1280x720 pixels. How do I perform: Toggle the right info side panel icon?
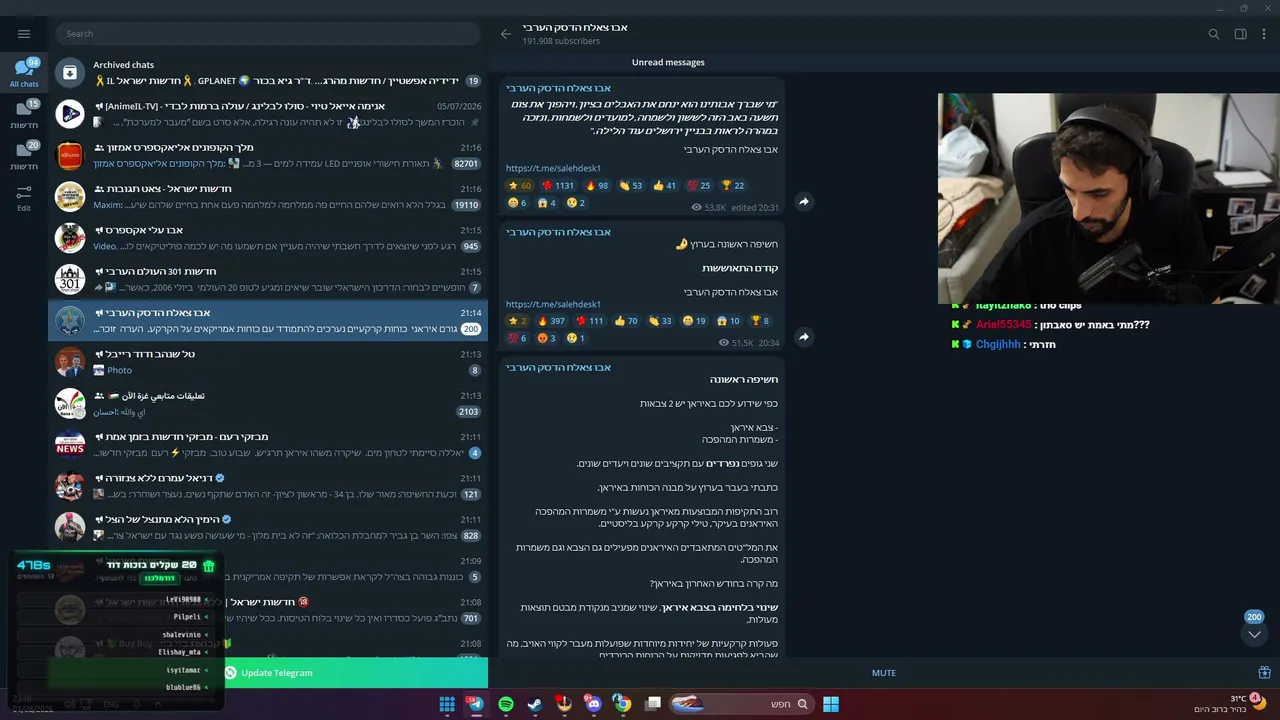(1240, 33)
